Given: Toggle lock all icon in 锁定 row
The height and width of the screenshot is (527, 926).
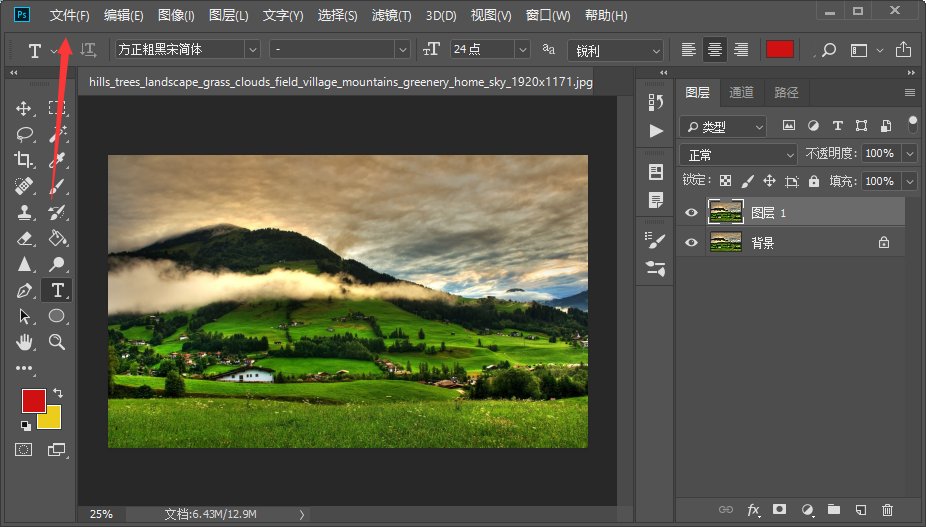Looking at the screenshot, I should [x=814, y=181].
